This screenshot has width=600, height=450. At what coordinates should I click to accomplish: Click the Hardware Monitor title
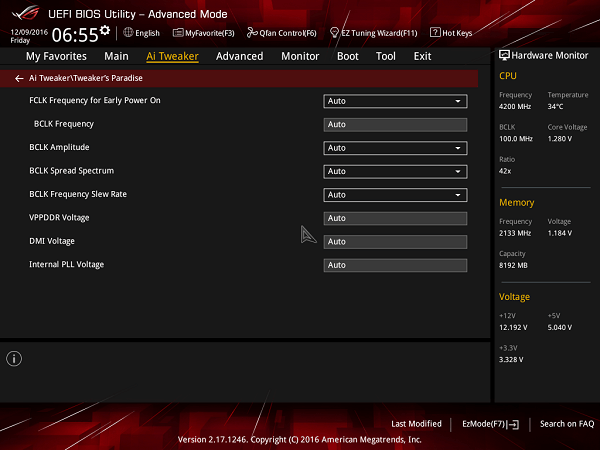[543, 55]
